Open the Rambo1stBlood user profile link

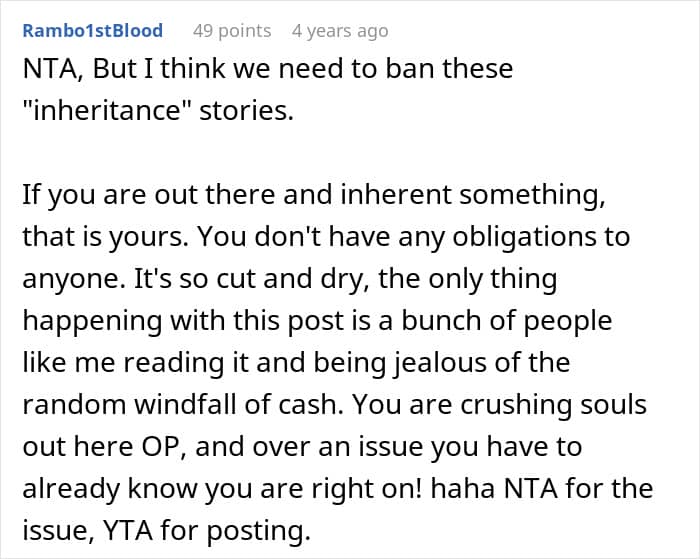click(x=93, y=31)
